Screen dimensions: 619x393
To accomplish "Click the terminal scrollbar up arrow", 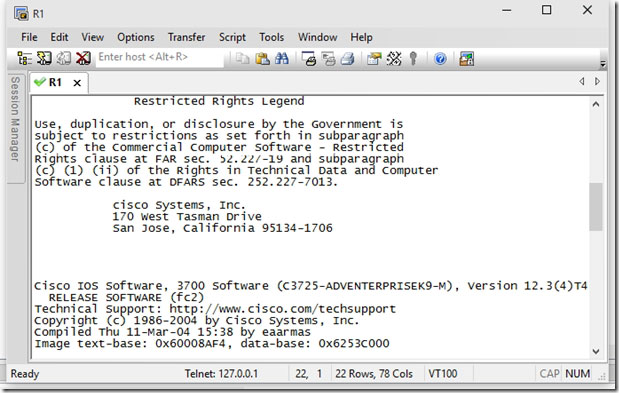I will [x=596, y=104].
